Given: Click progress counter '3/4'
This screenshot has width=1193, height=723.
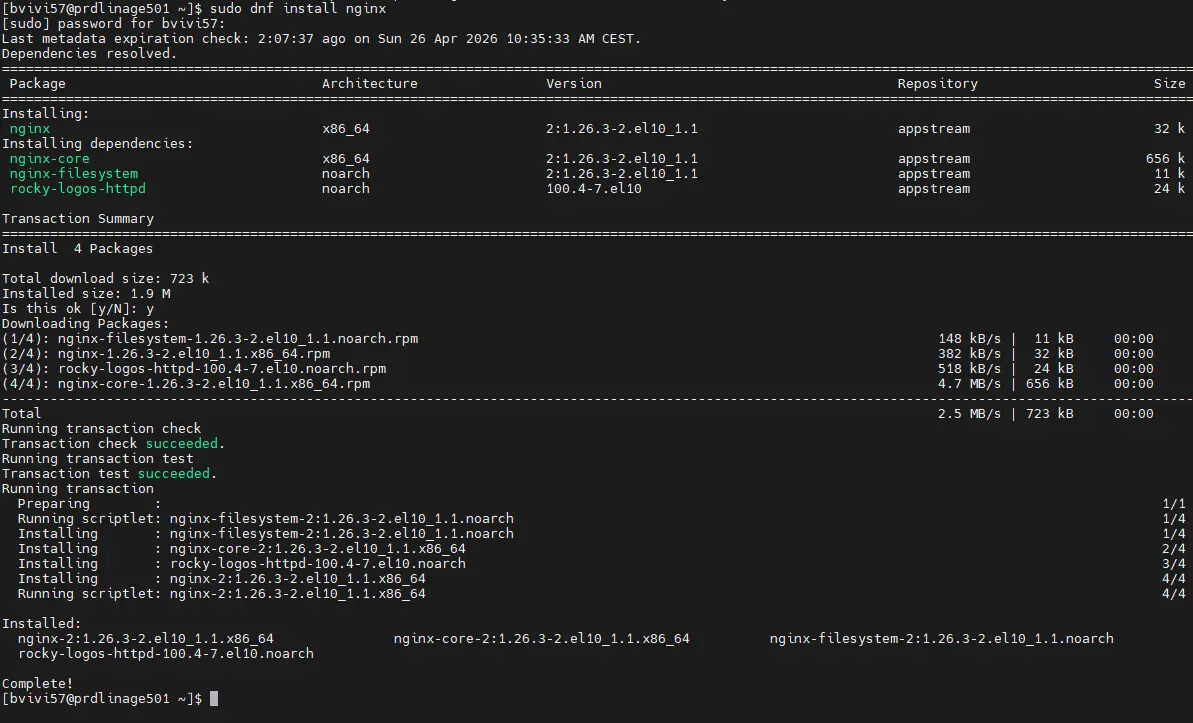Looking at the screenshot, I should (1174, 564).
